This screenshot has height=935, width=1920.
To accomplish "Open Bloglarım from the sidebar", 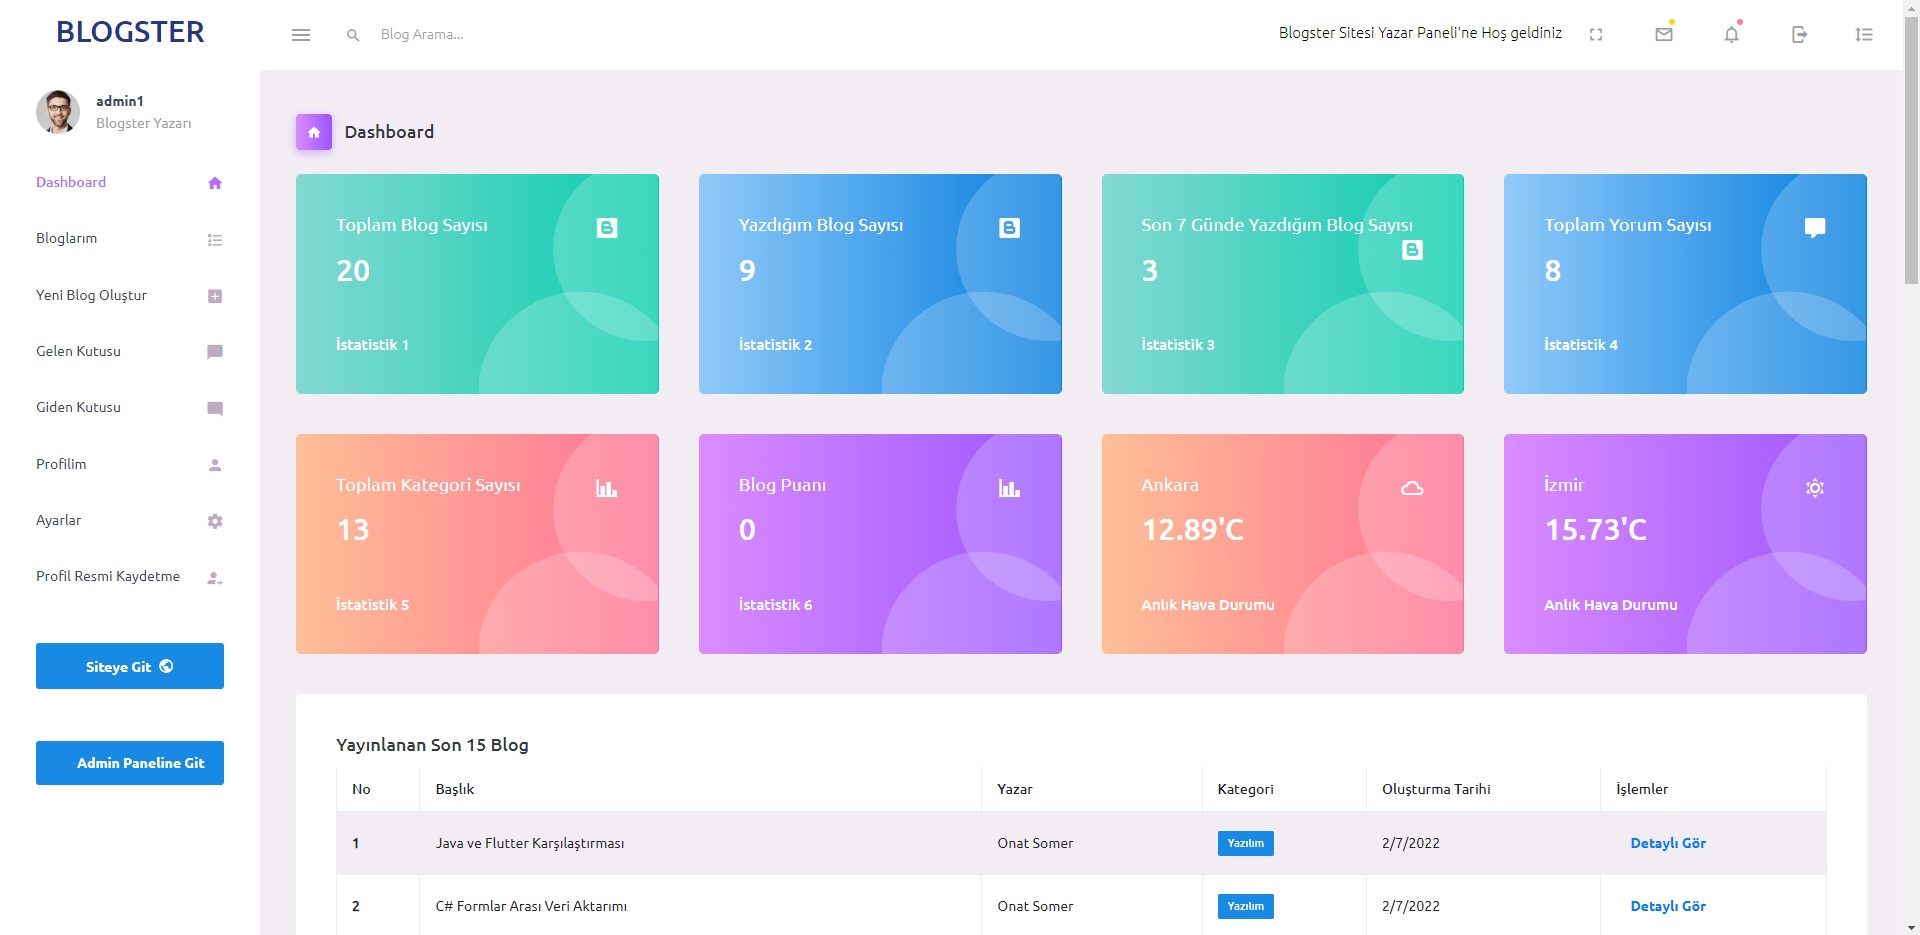I will pyautogui.click(x=67, y=239).
